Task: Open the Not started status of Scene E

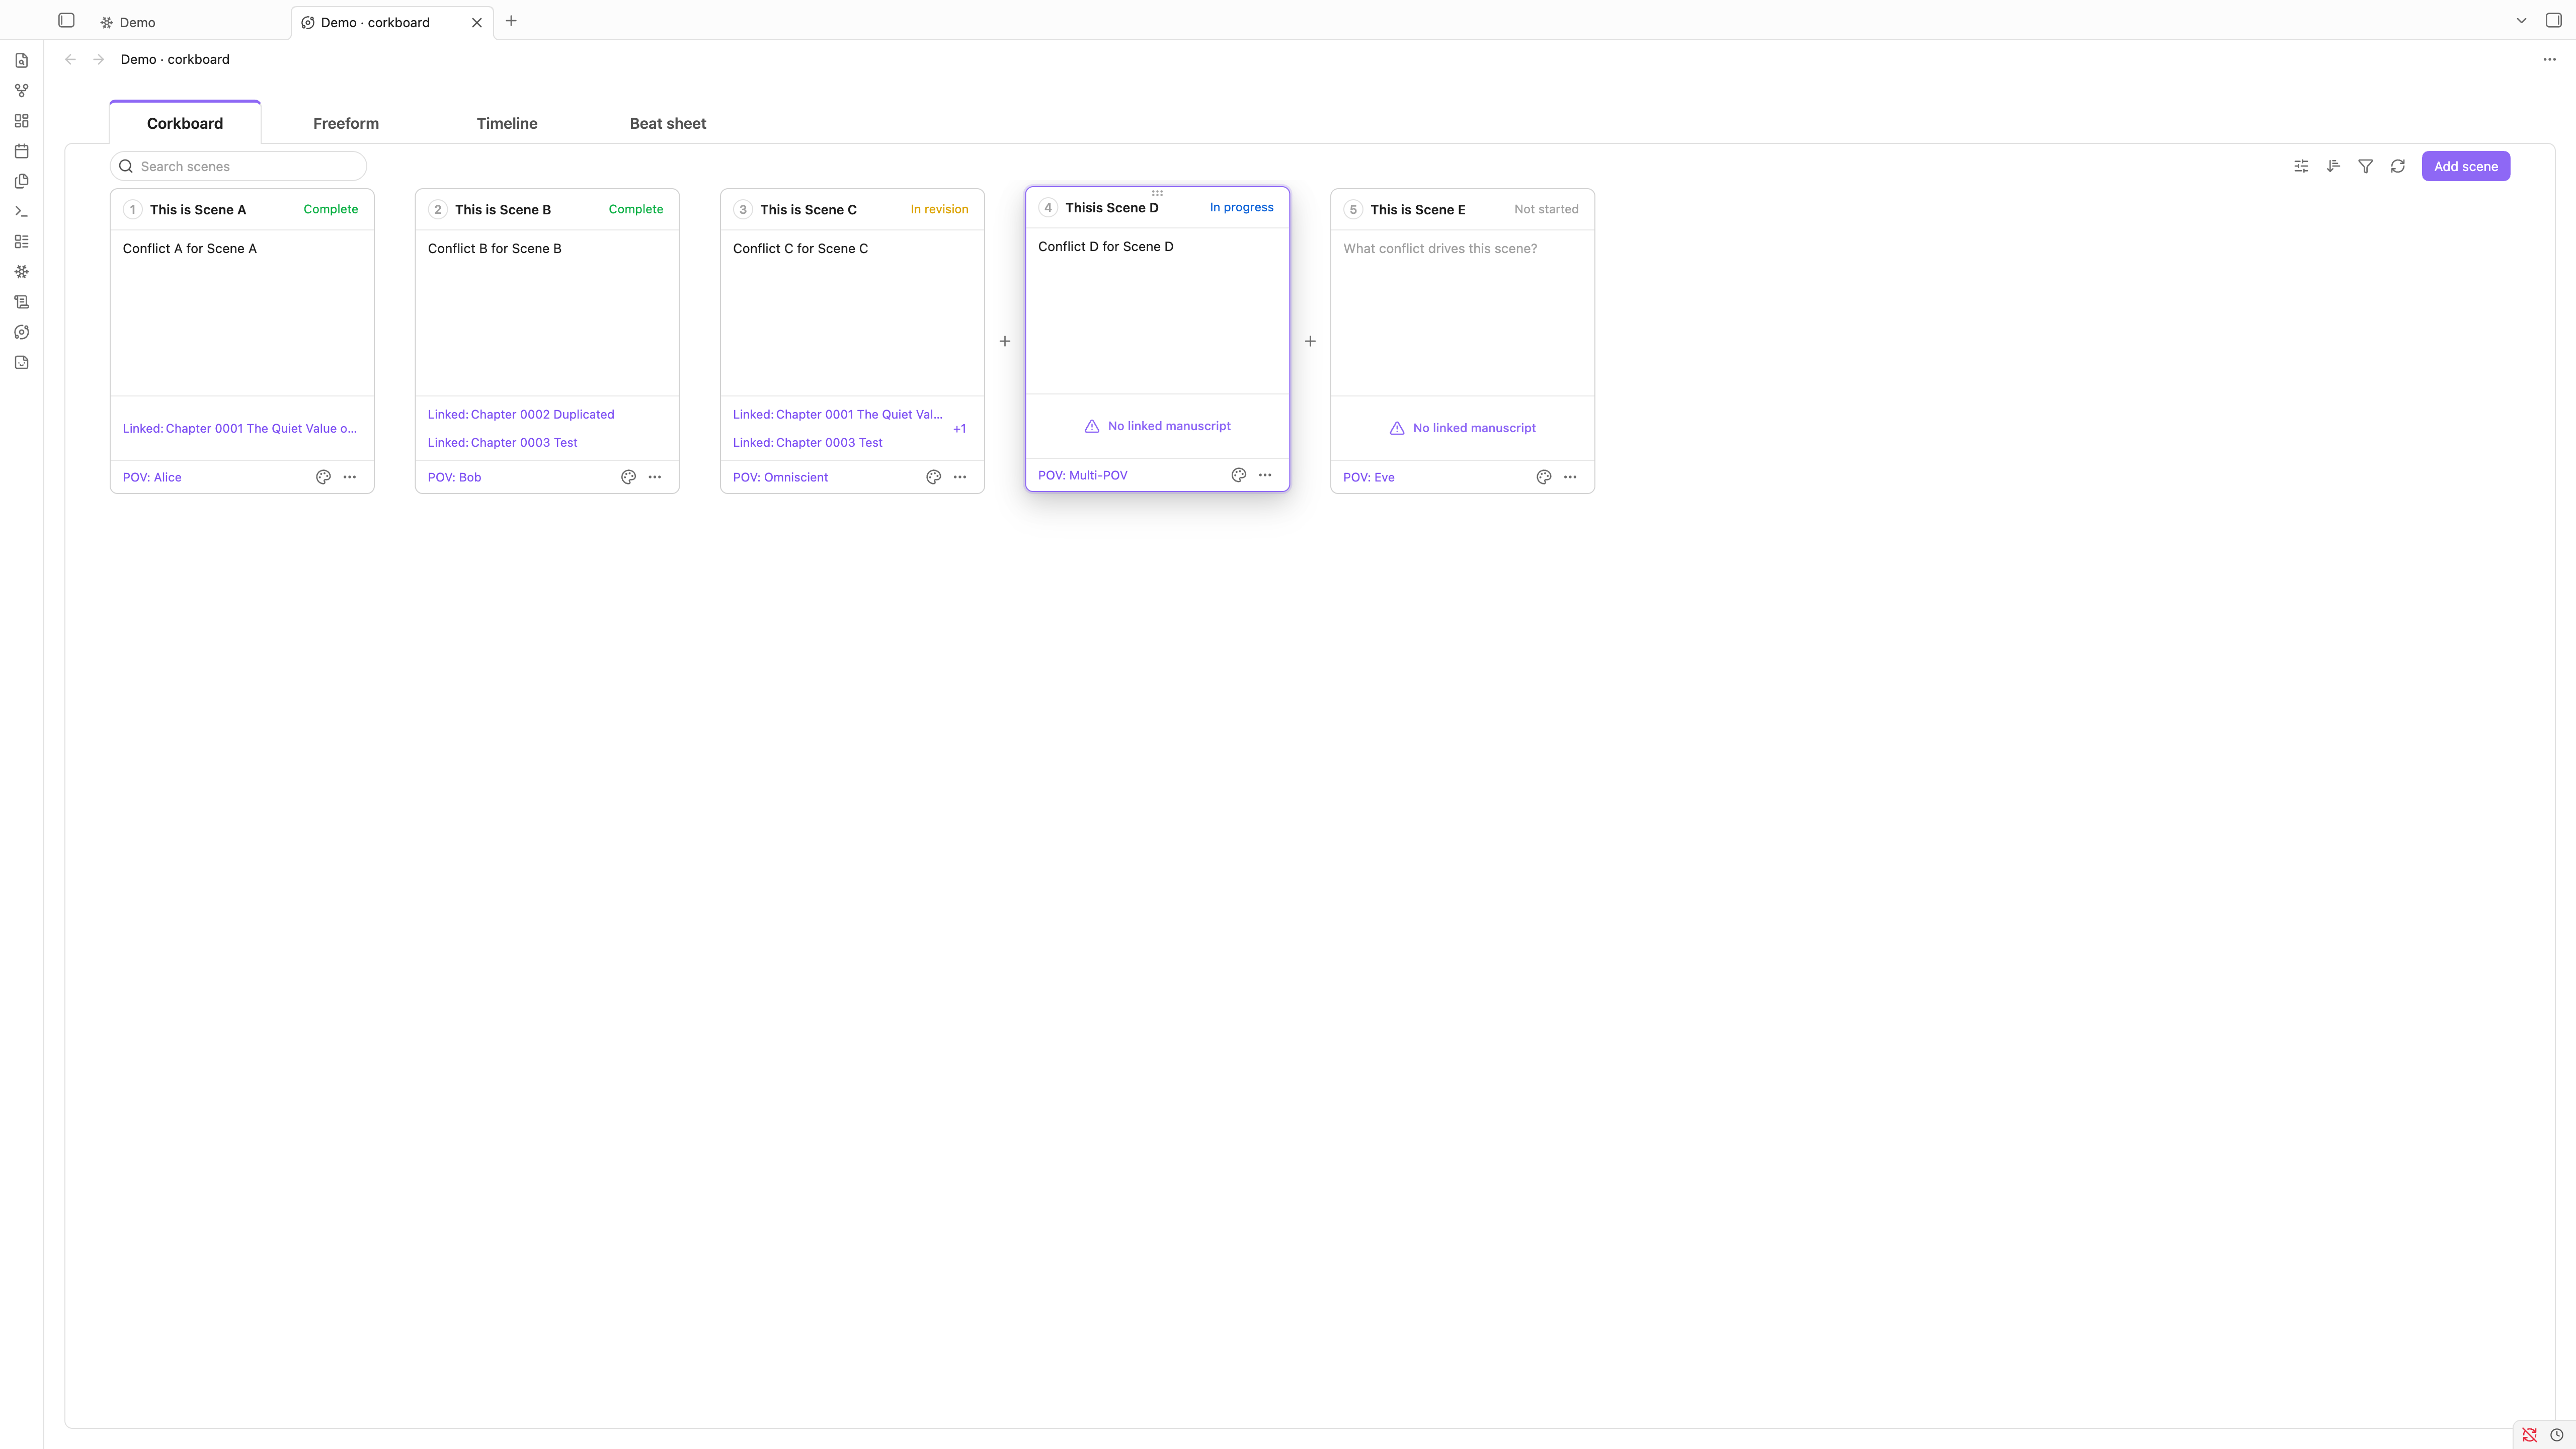Action: [x=1546, y=209]
